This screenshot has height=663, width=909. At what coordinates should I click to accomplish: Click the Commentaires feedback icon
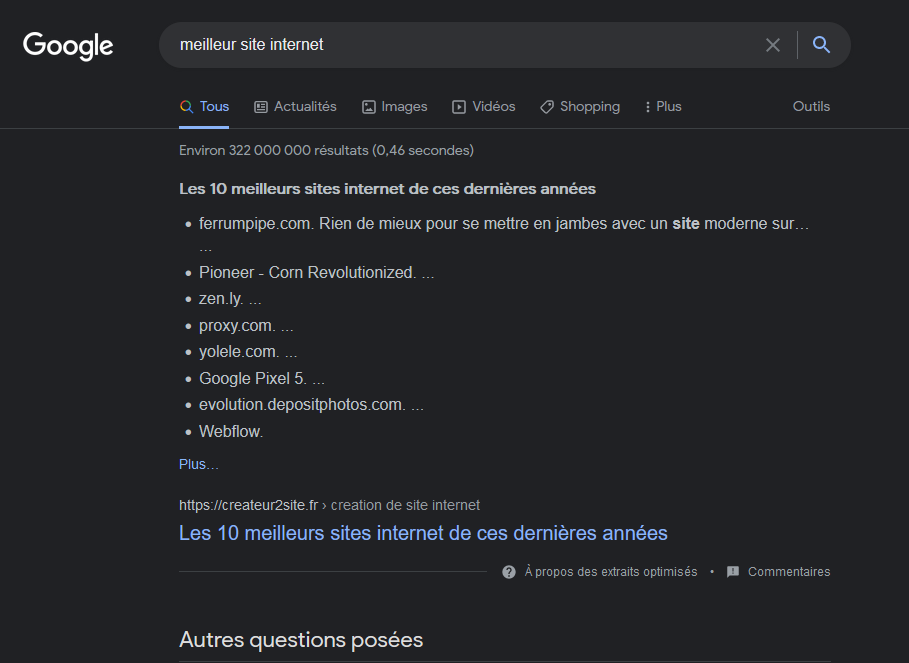pyautogui.click(x=733, y=572)
